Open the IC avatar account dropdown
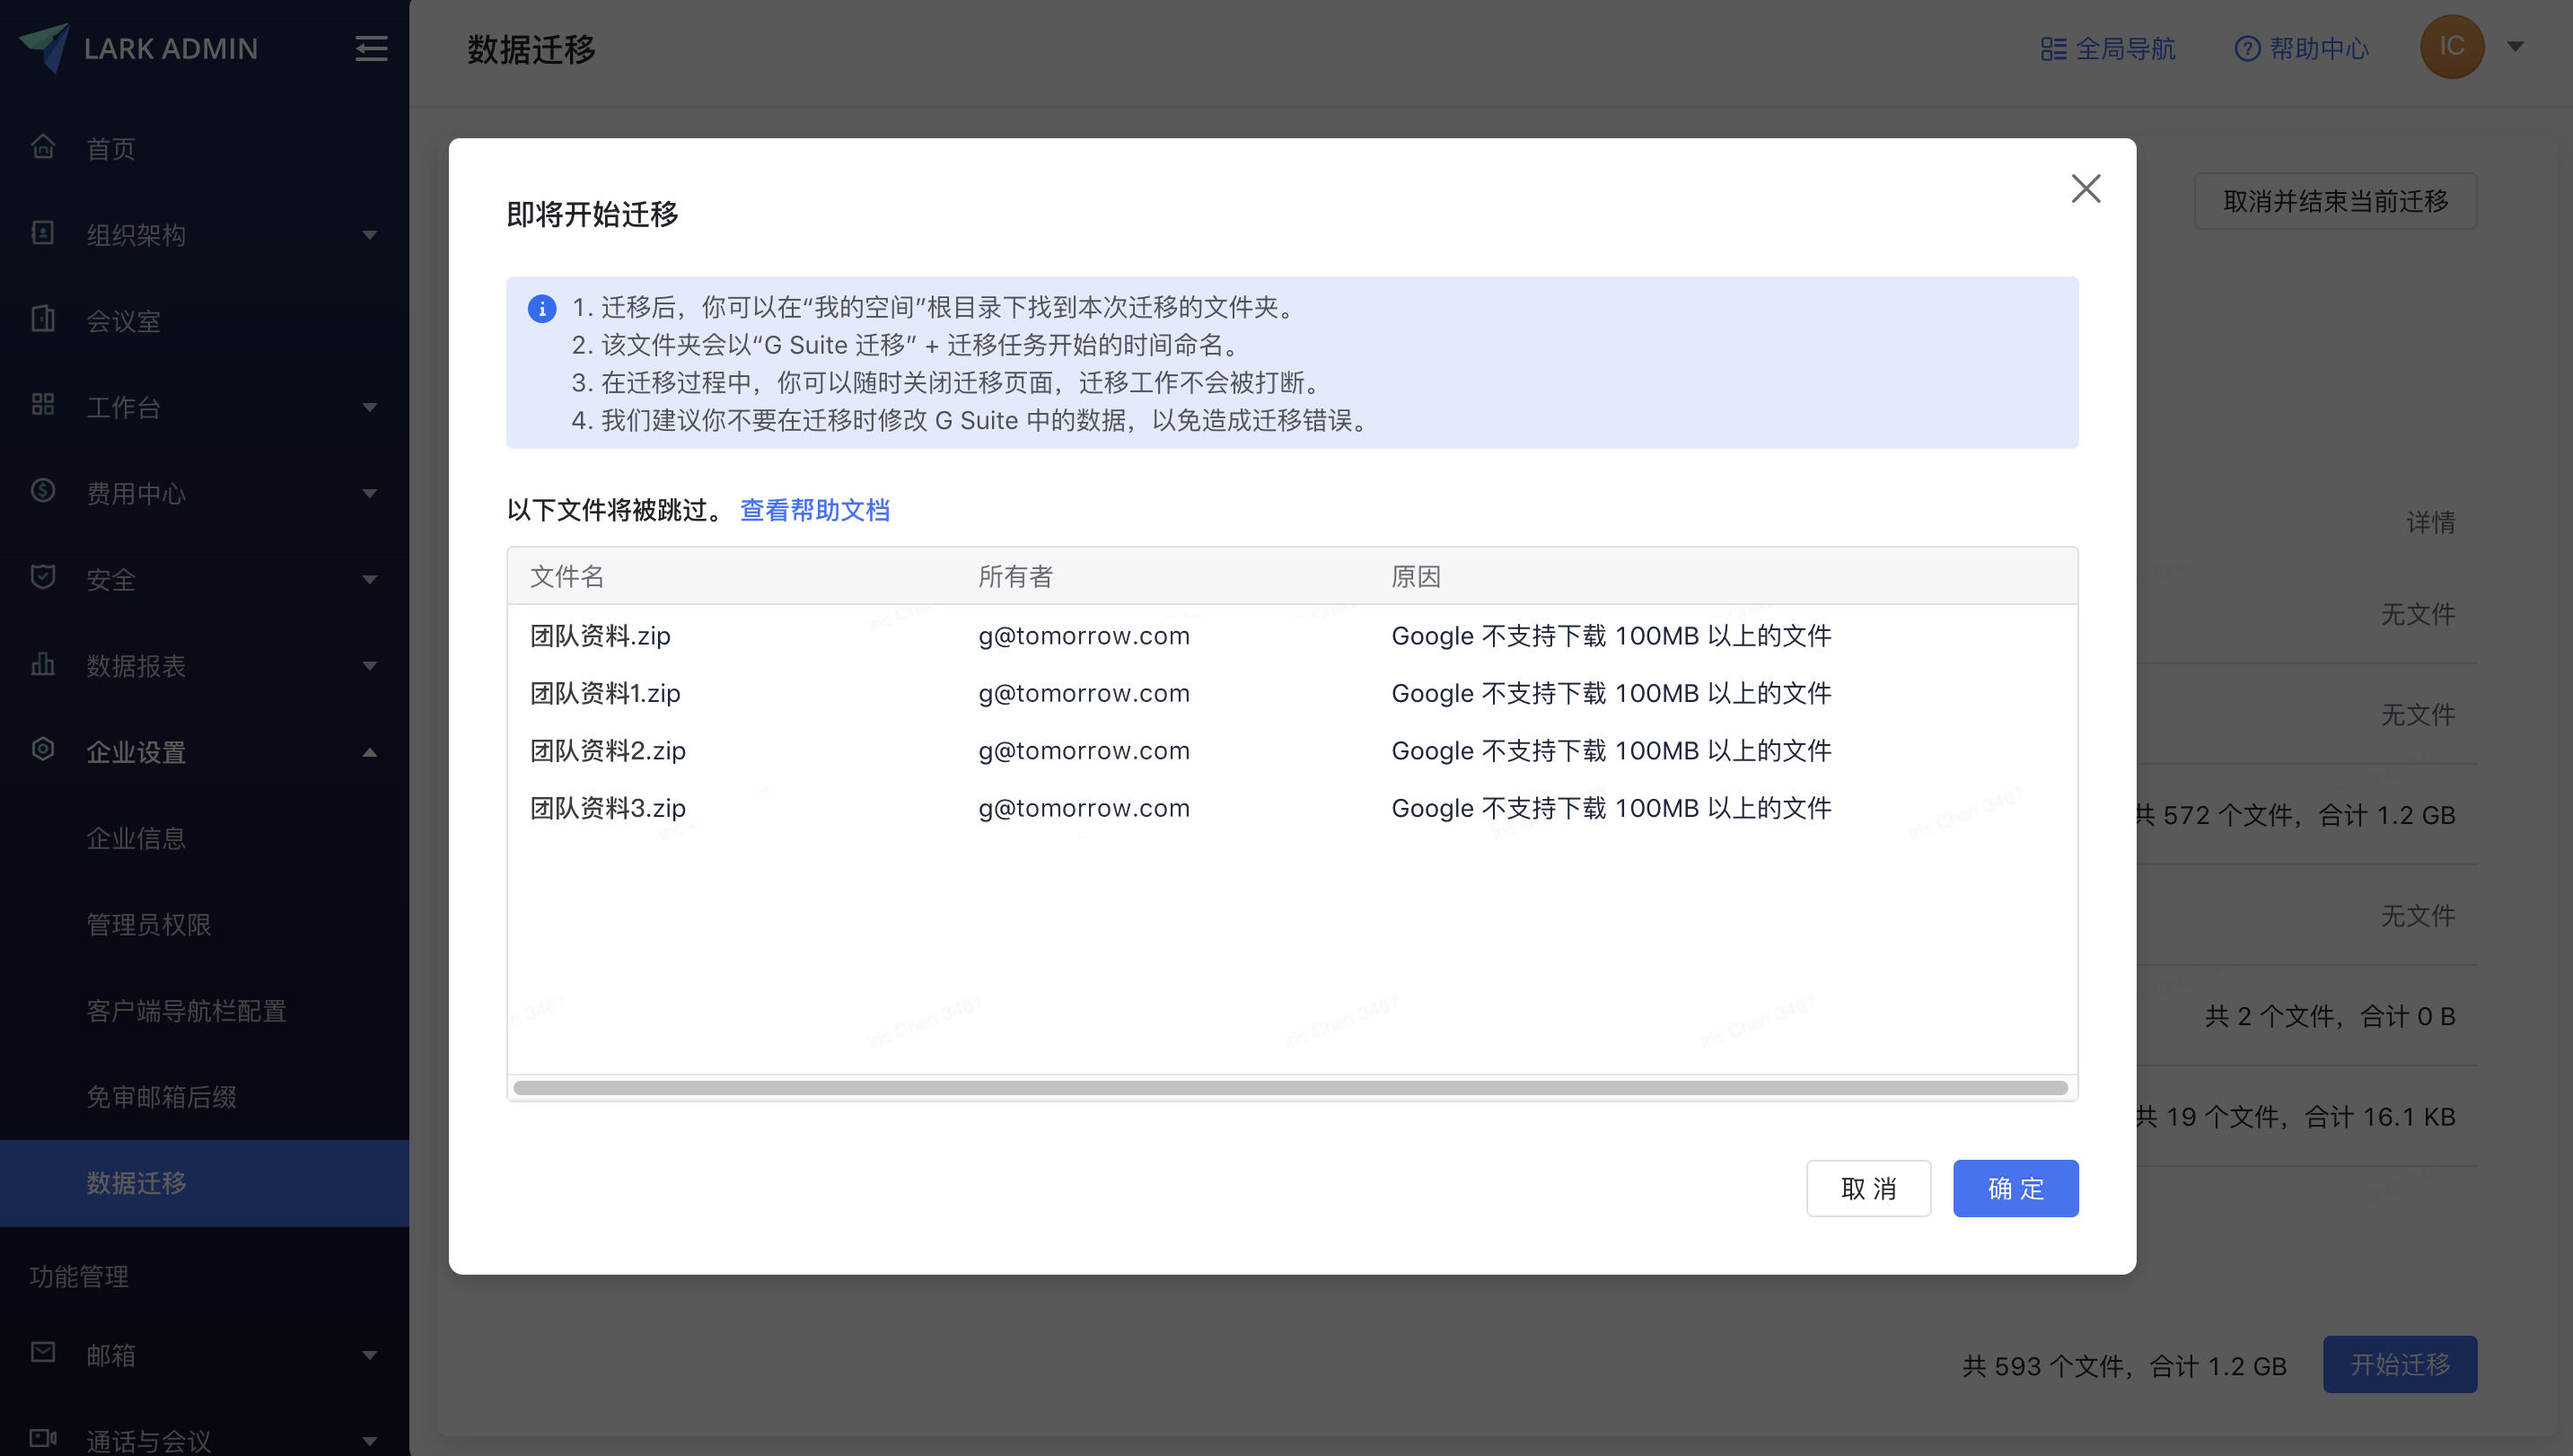2573x1456 pixels. pyautogui.click(x=2516, y=46)
